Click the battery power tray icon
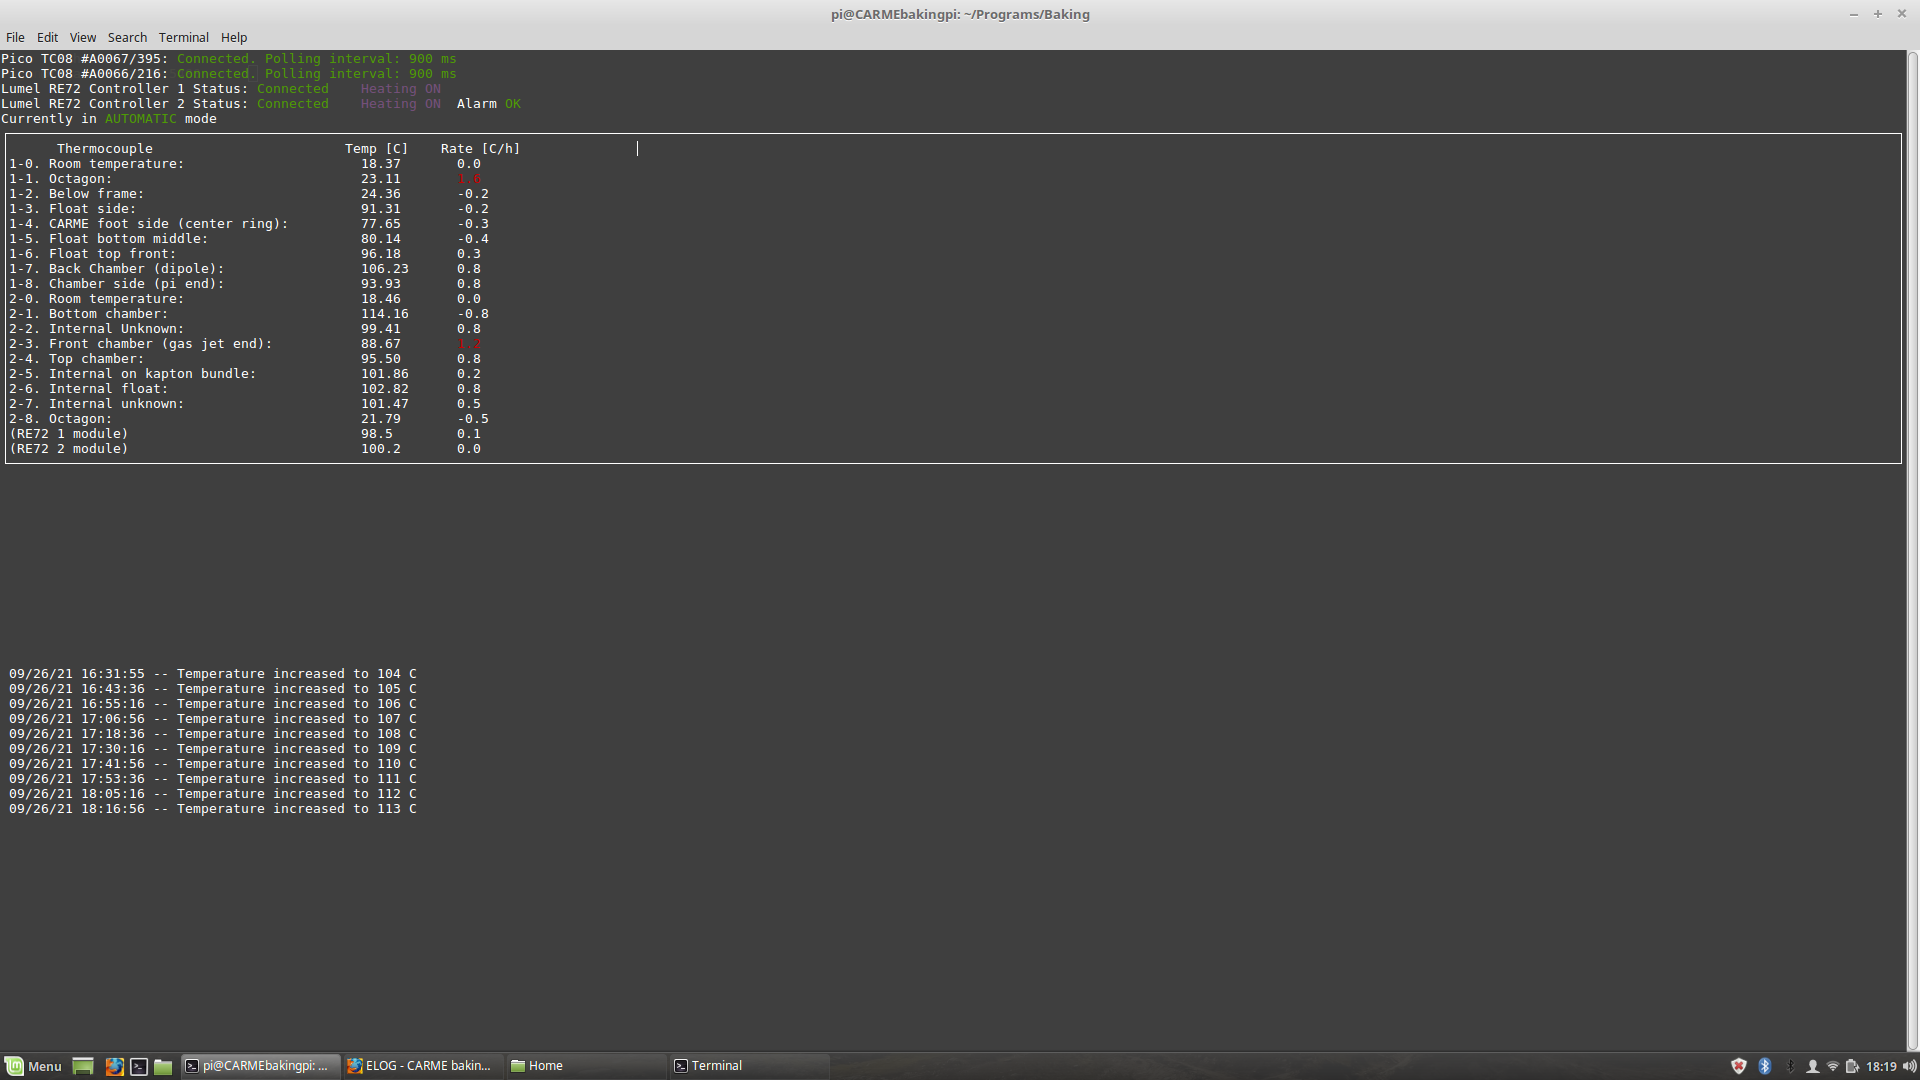Screen dimensions: 1920x1080 tap(1852, 1066)
